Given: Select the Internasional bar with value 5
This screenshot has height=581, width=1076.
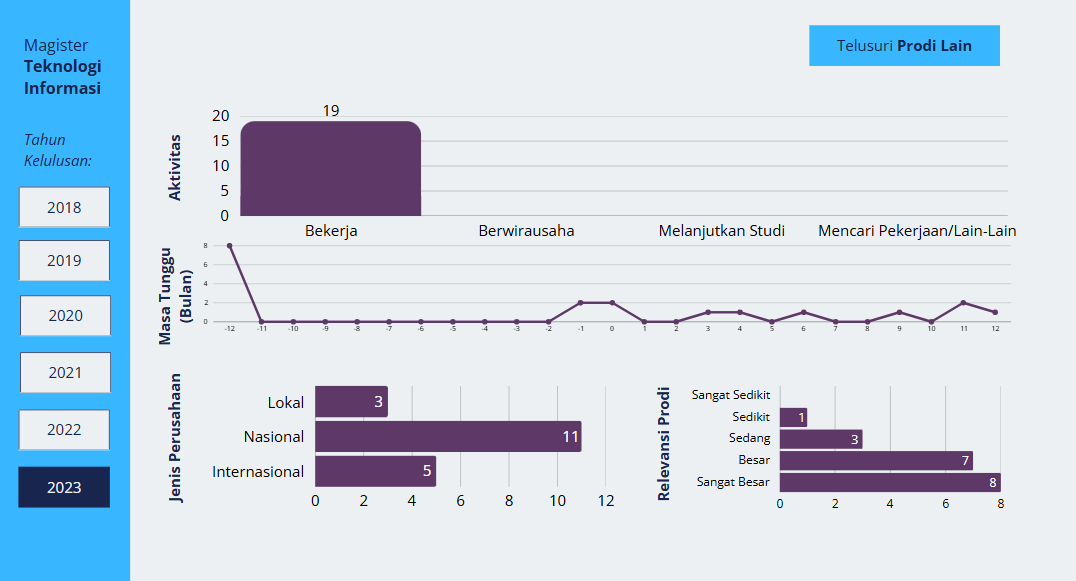Looking at the screenshot, I should click(375, 471).
